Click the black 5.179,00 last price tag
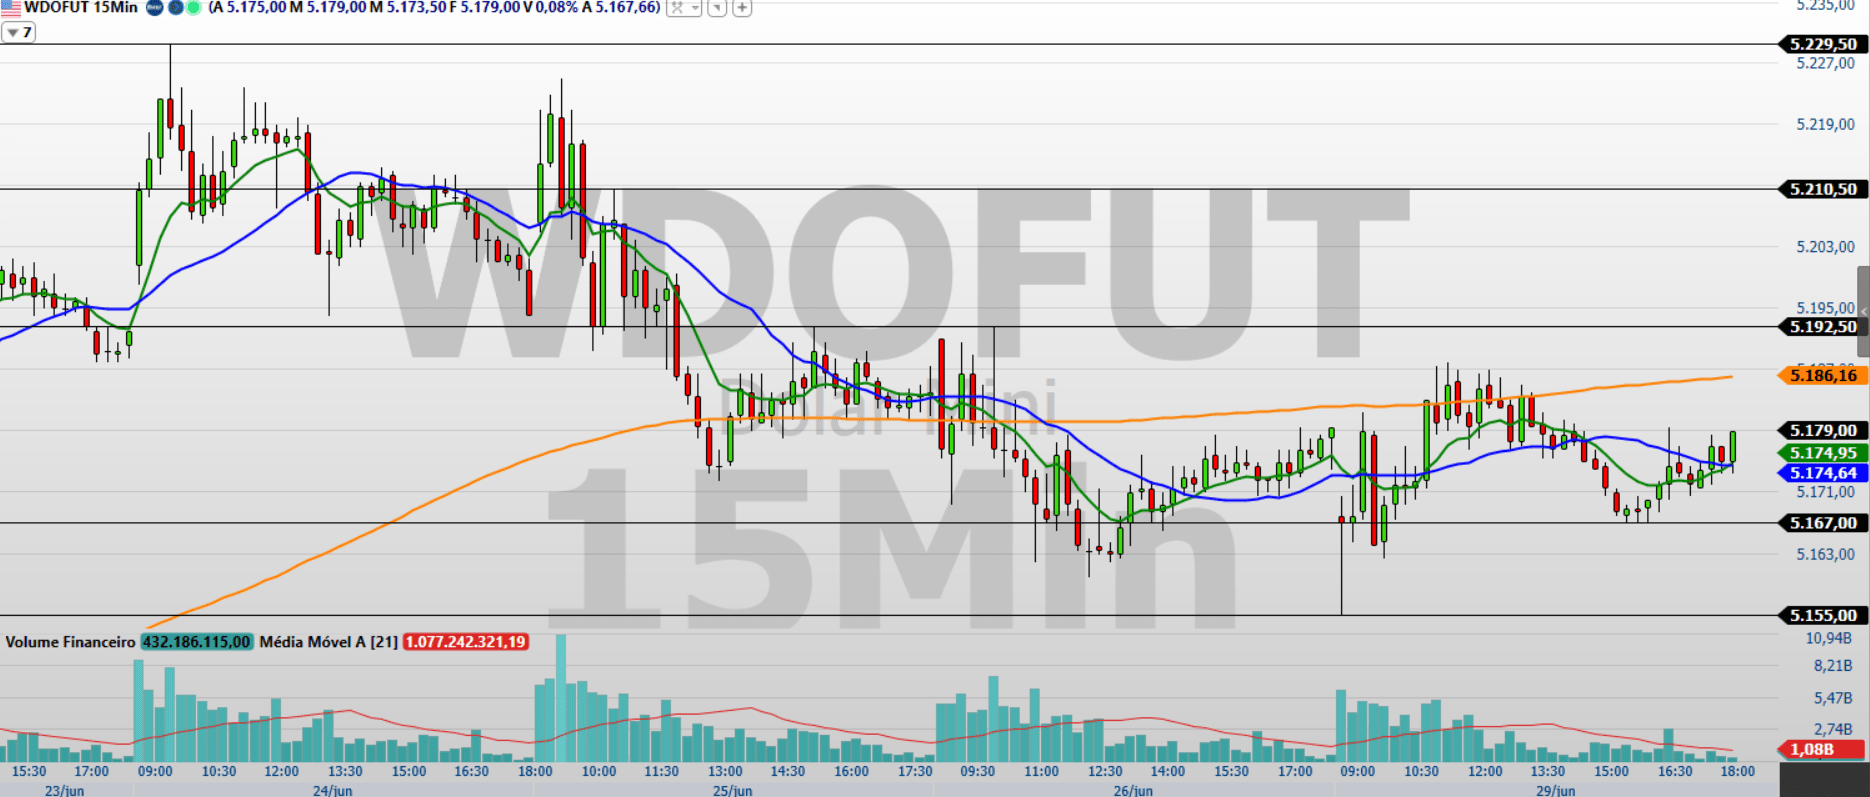The image size is (1870, 797). click(1823, 431)
